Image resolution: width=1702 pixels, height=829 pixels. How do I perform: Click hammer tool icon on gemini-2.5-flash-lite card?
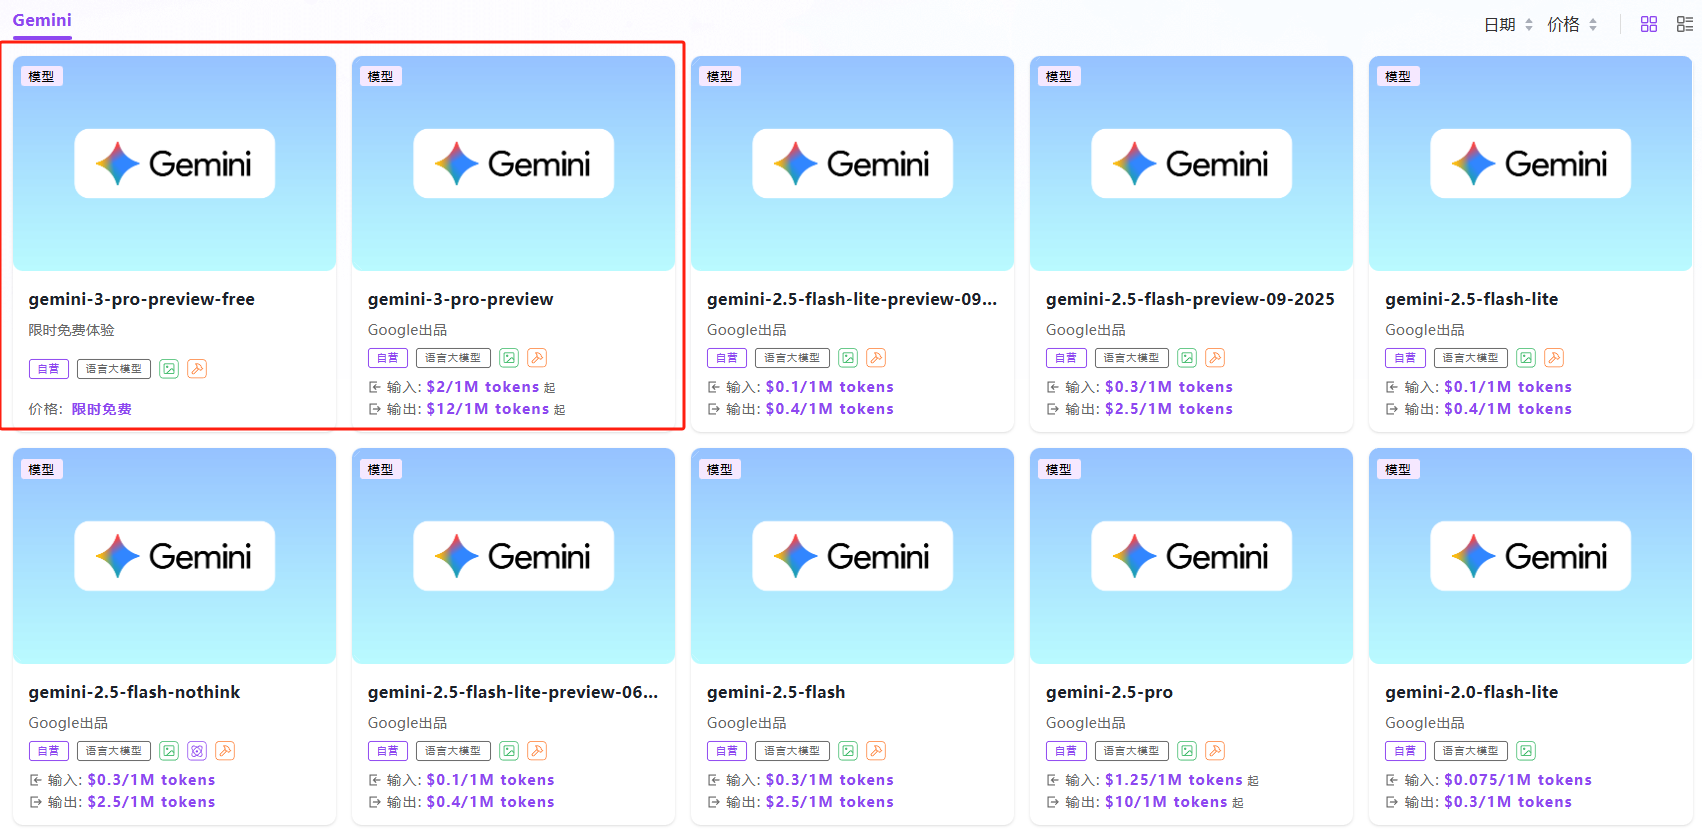pyautogui.click(x=1554, y=358)
